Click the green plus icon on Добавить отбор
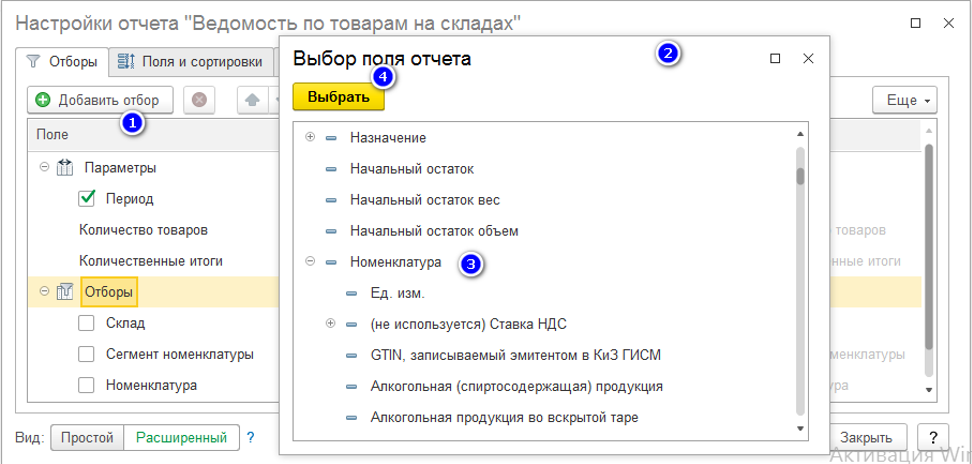972x464 pixels. coord(43,100)
